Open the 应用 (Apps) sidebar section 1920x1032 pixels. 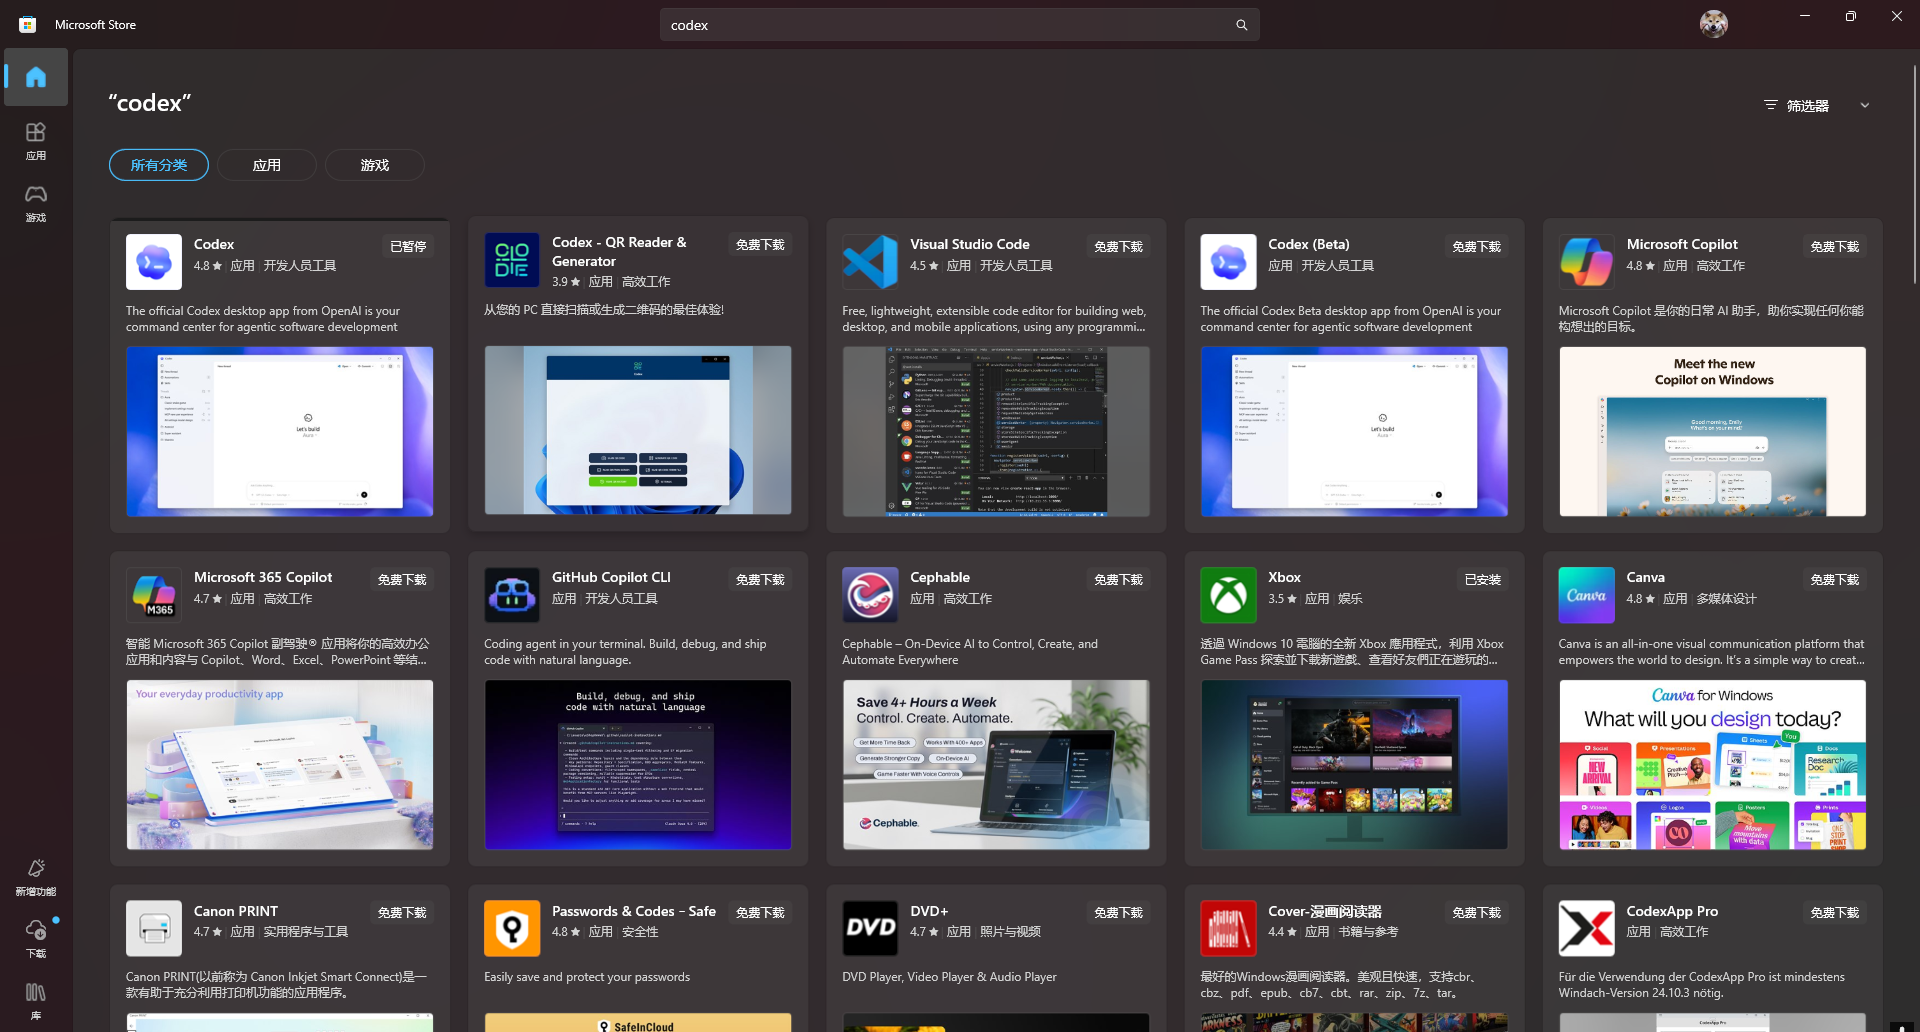(x=36, y=141)
